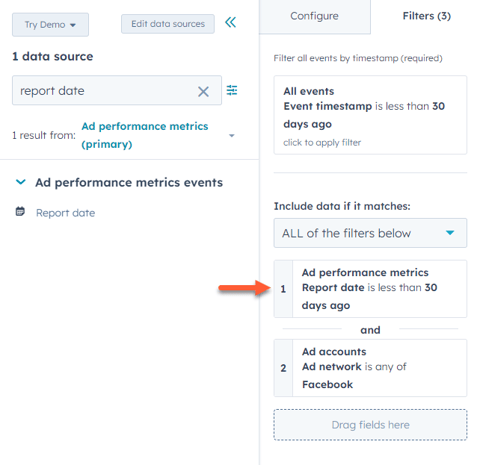
Task: Edit the Report date less than 30 days filter
Action: (x=380, y=289)
